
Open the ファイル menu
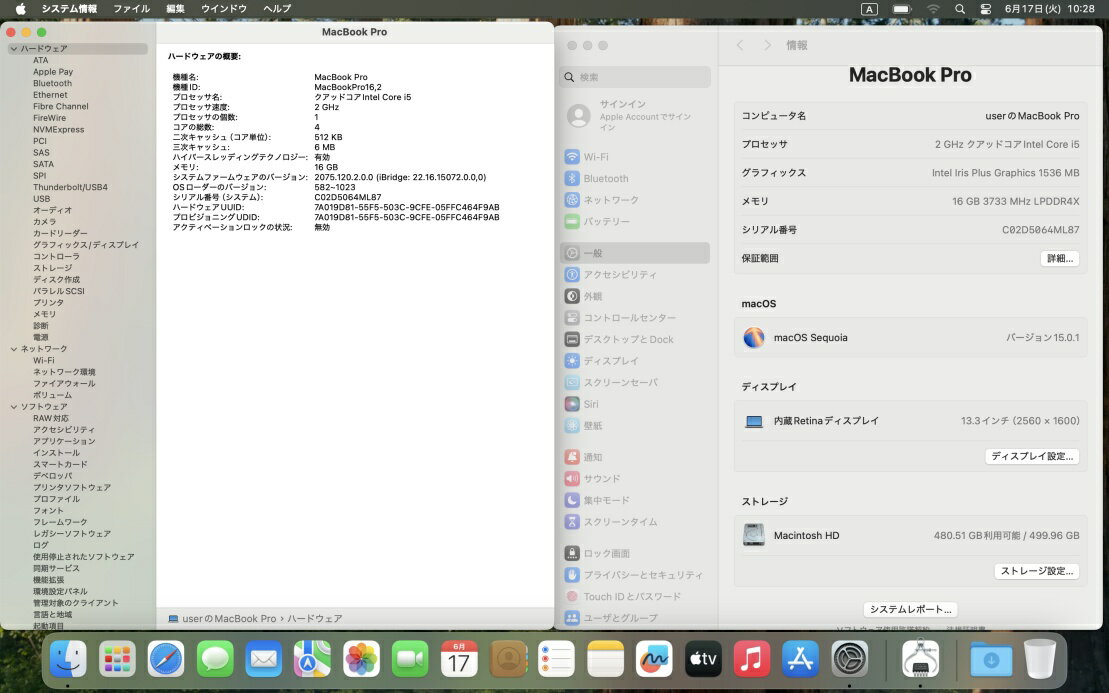pyautogui.click(x=131, y=9)
